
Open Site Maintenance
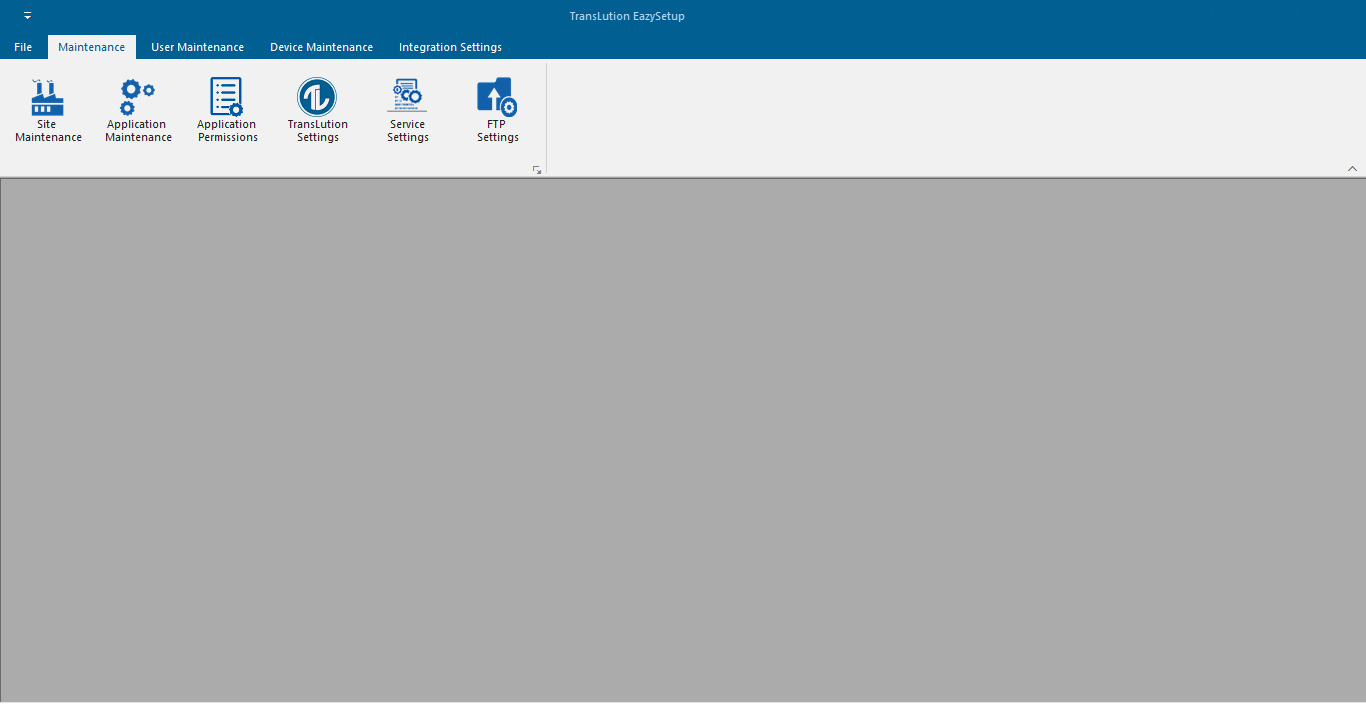click(x=47, y=108)
